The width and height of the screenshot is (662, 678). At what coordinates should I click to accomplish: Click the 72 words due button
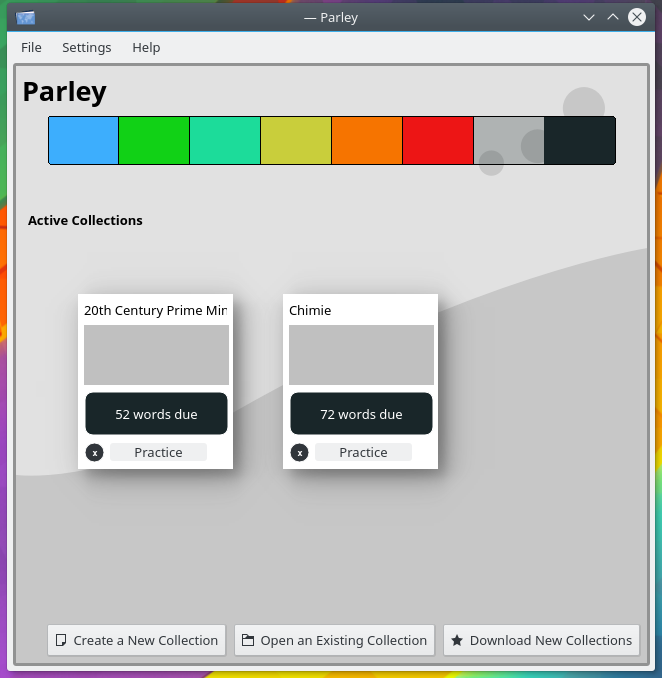(361, 414)
